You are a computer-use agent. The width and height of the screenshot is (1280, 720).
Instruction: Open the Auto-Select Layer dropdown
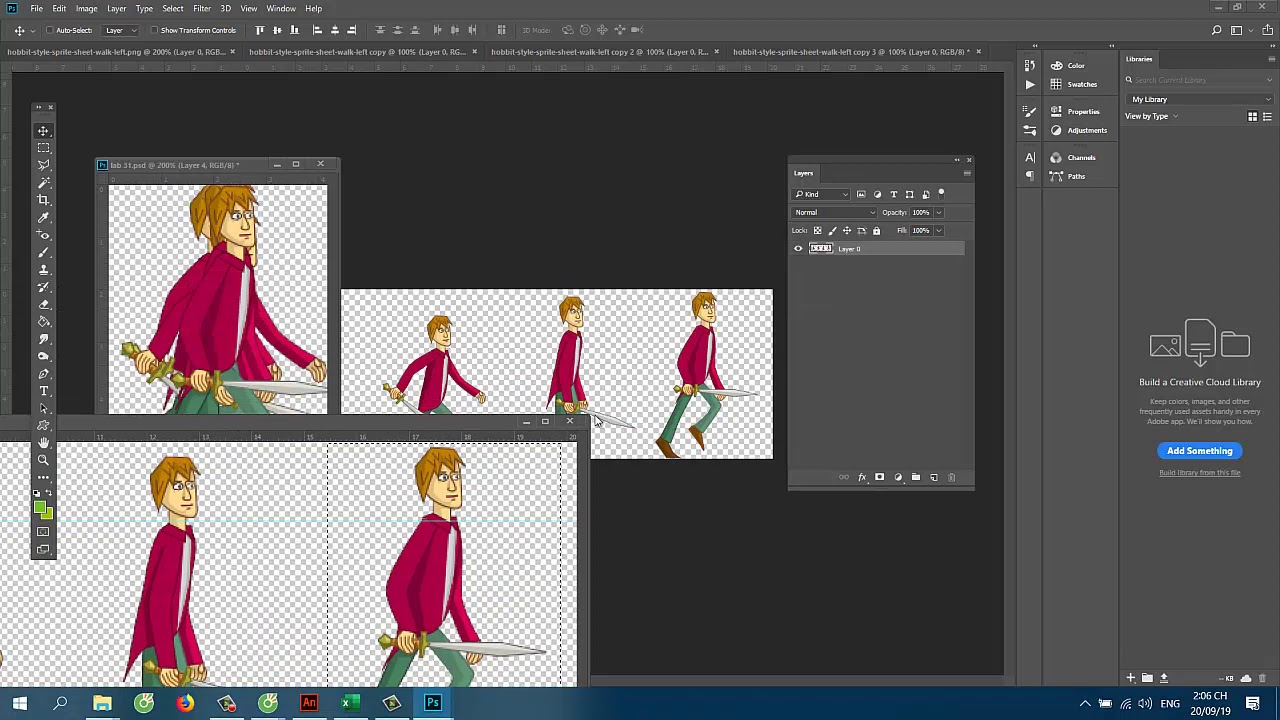119,30
